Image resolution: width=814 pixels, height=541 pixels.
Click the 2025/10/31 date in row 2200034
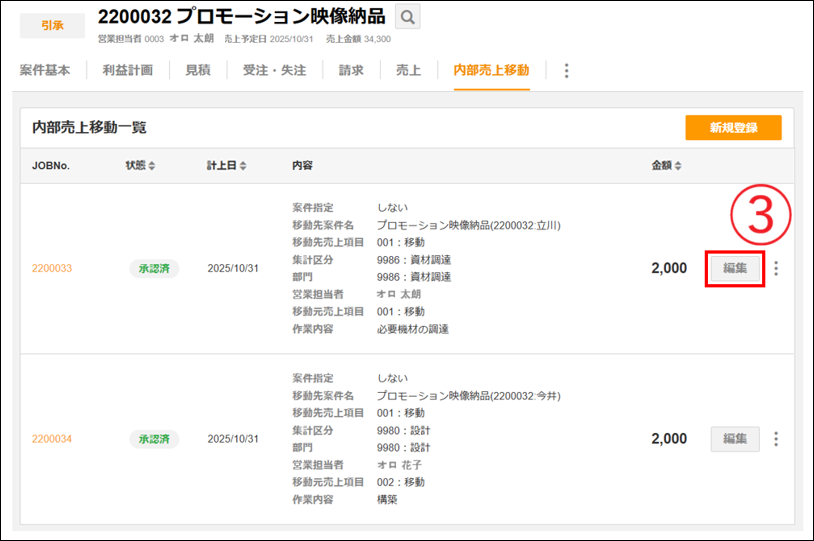click(x=233, y=439)
